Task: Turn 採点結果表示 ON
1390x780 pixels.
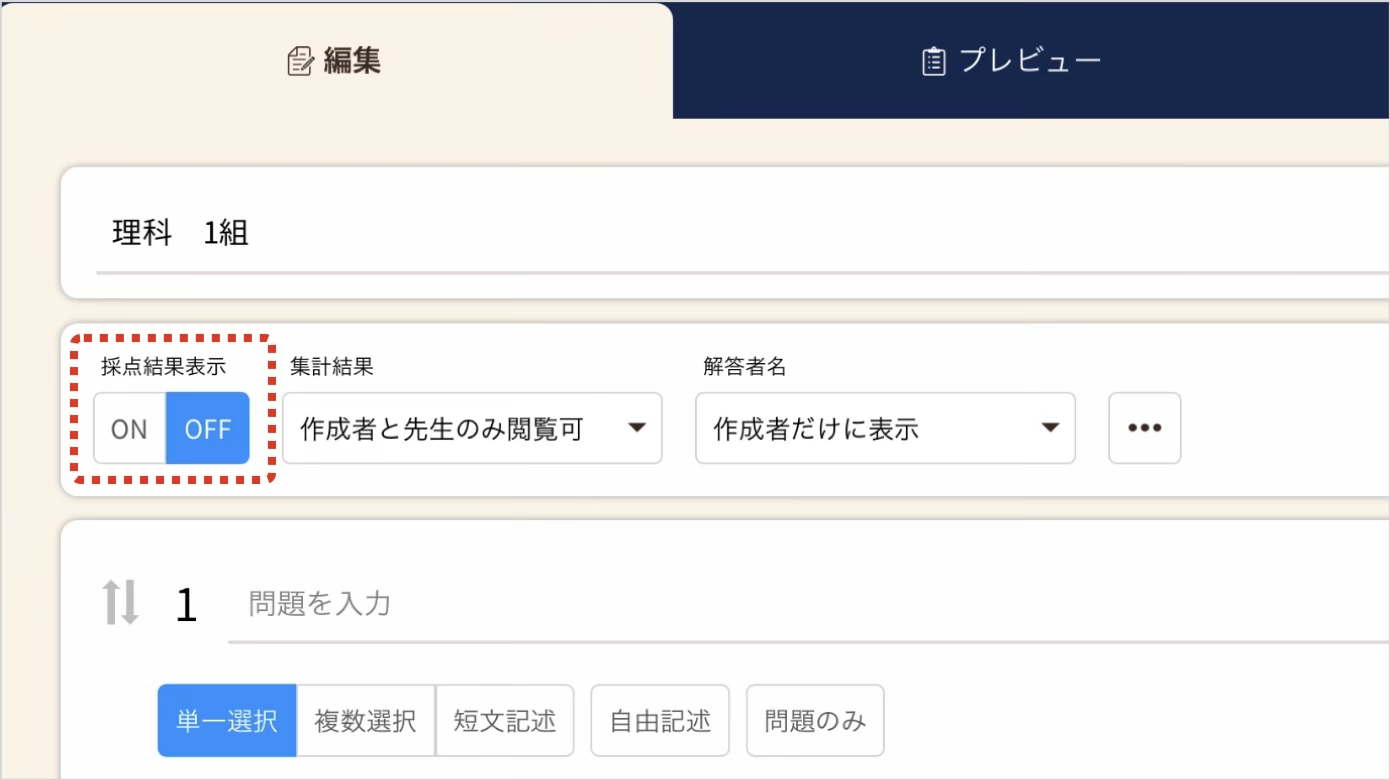Action: pyautogui.click(x=130, y=428)
